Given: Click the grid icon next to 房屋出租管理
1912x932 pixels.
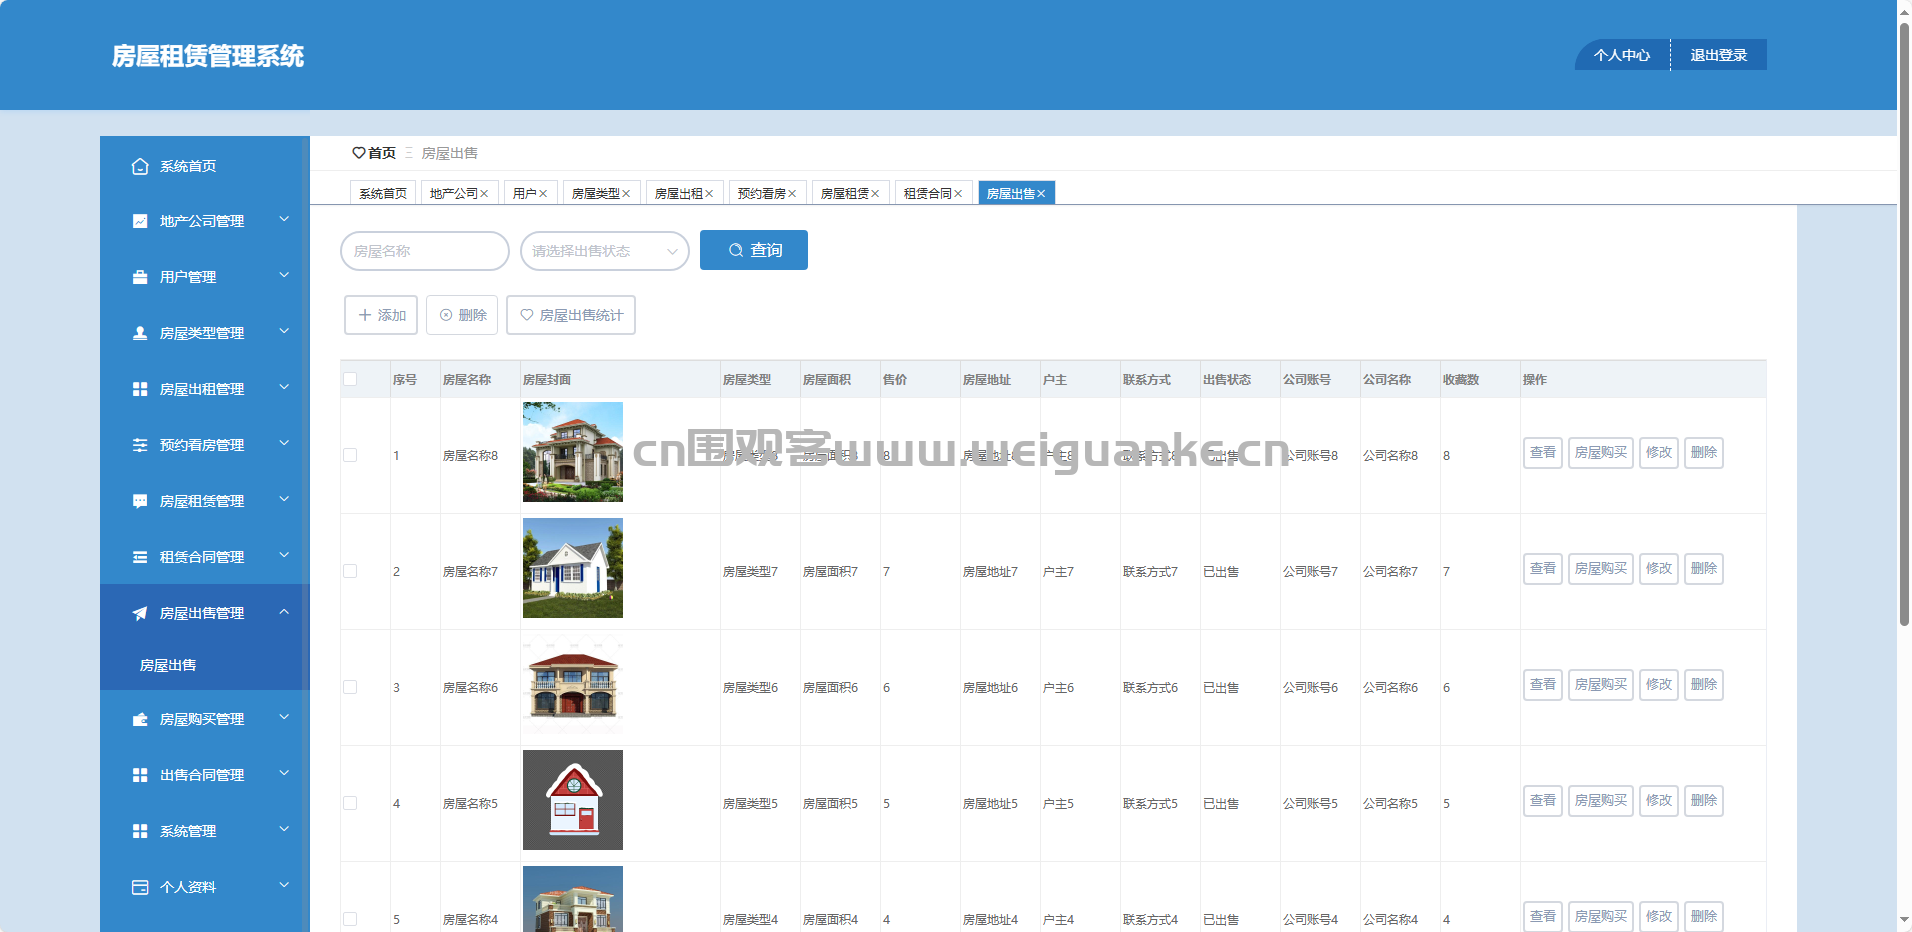Looking at the screenshot, I should [x=140, y=389].
